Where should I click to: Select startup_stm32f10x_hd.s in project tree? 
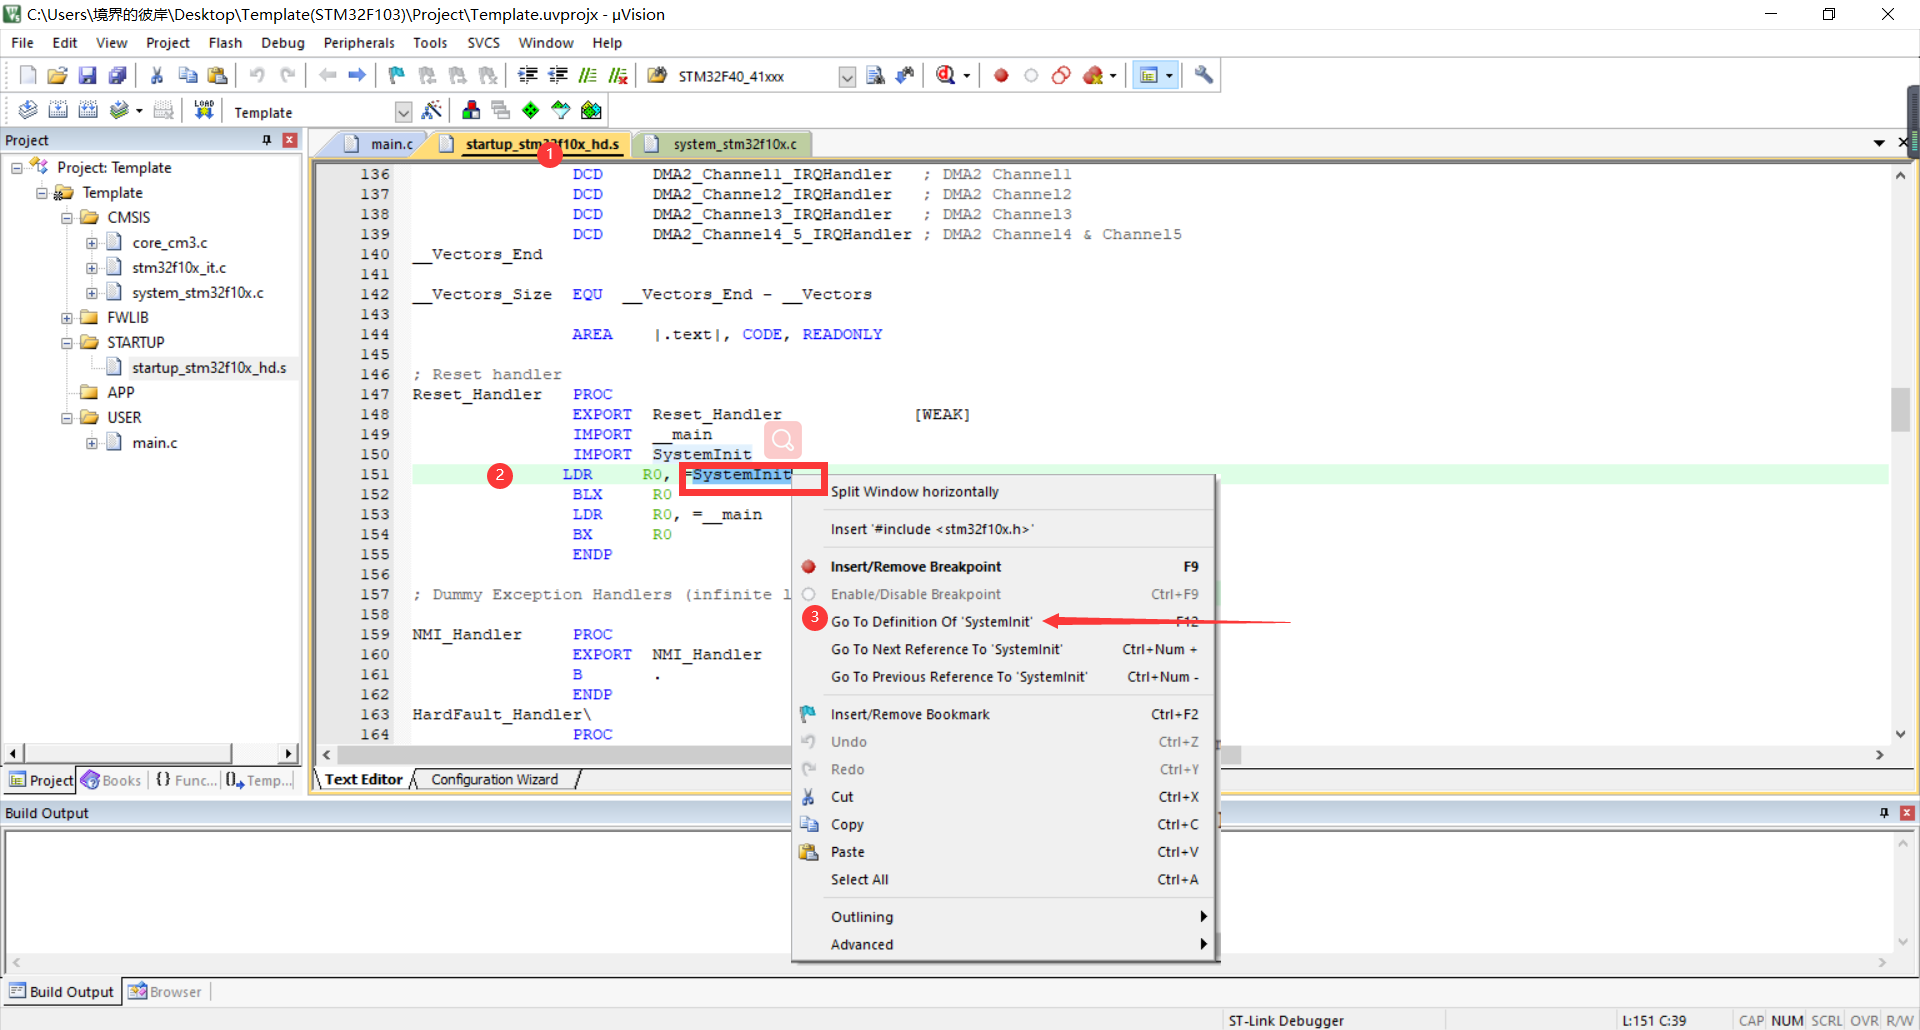(x=209, y=368)
